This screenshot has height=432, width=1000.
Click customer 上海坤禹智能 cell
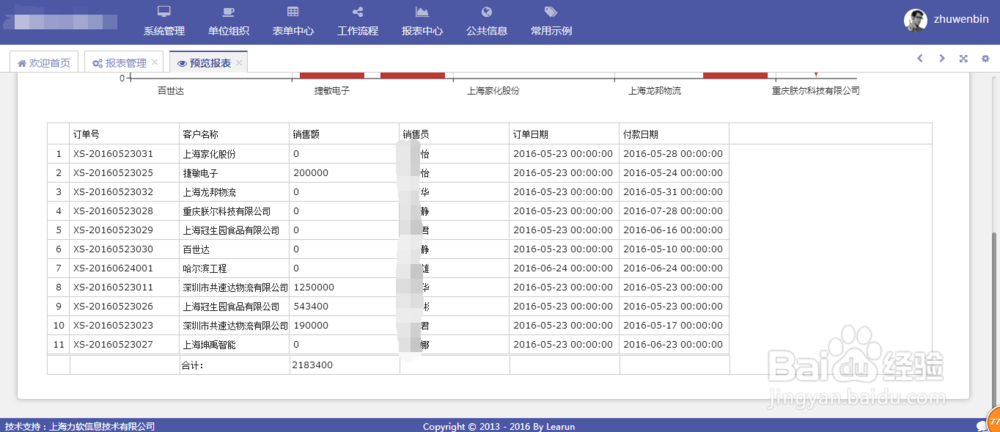point(234,345)
